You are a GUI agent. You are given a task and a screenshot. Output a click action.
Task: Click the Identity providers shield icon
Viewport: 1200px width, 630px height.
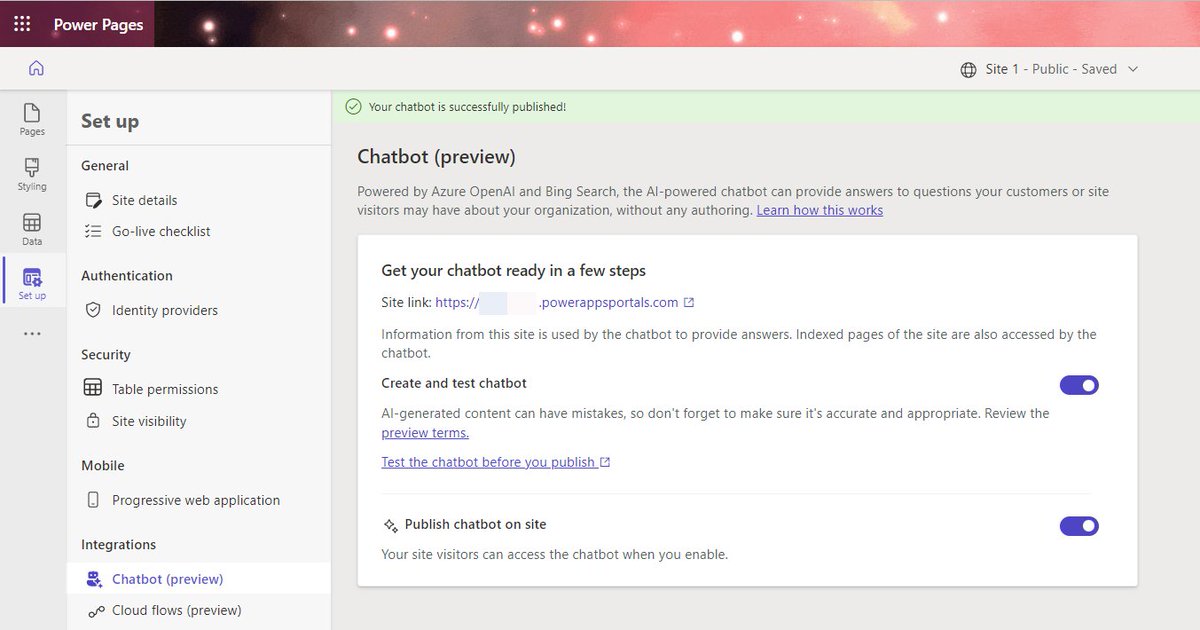click(93, 310)
